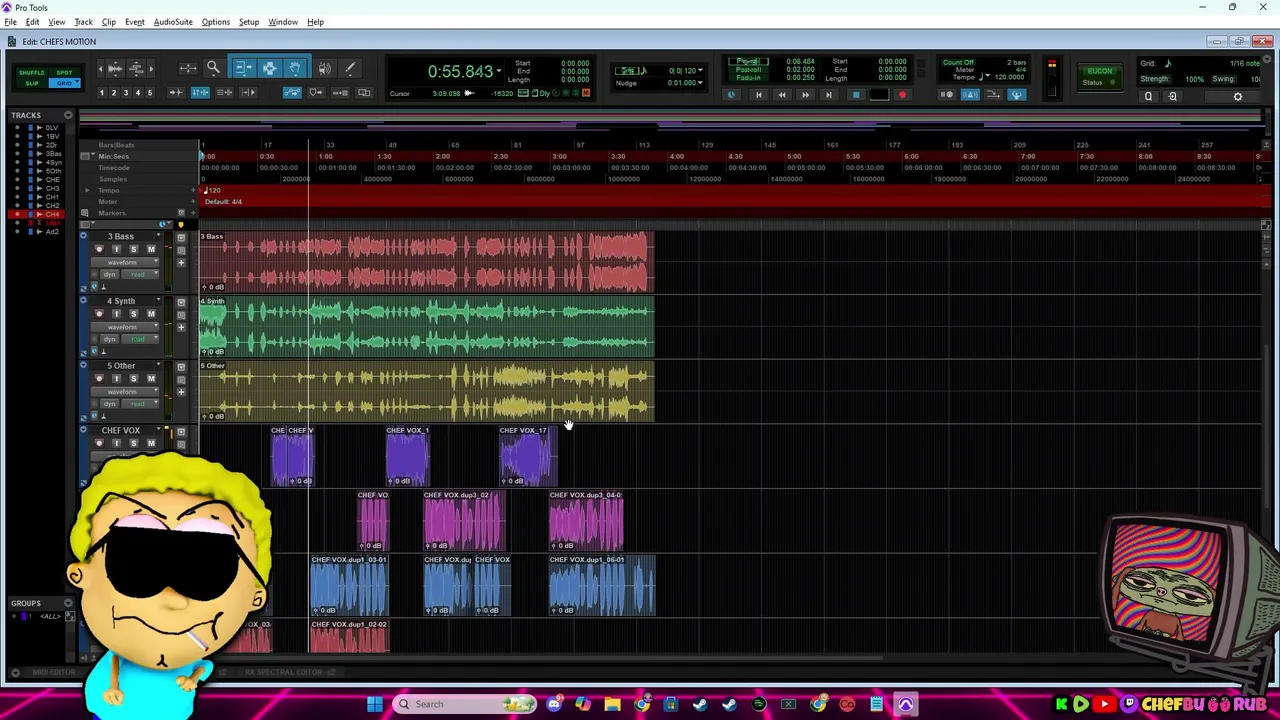Mute the 3 Bass track

pyautogui.click(x=151, y=249)
